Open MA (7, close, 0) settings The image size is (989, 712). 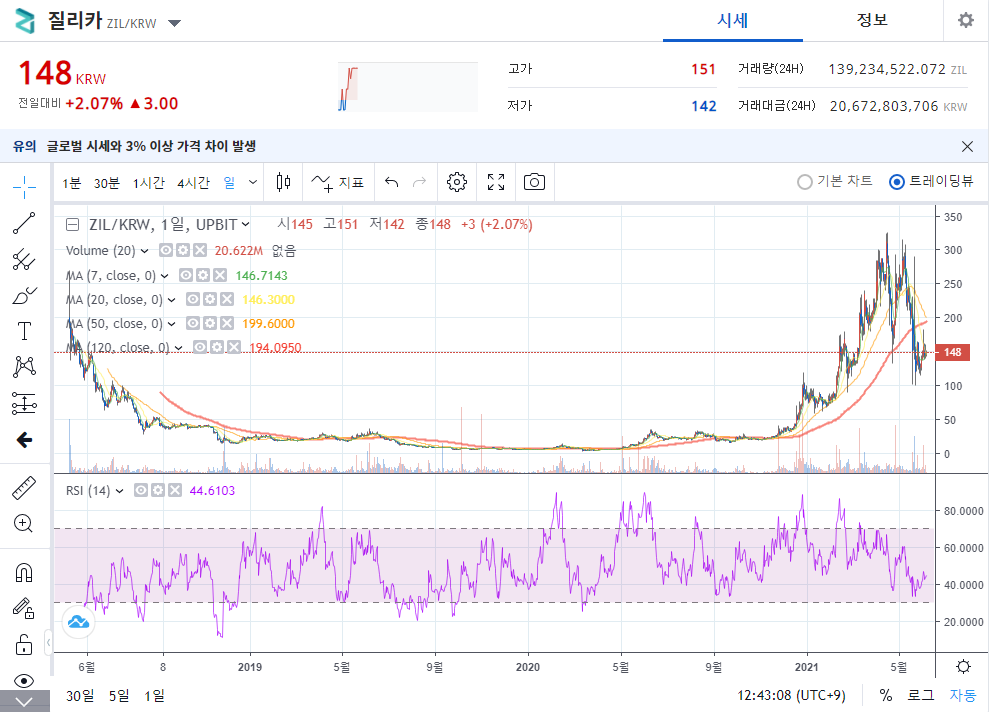202,275
